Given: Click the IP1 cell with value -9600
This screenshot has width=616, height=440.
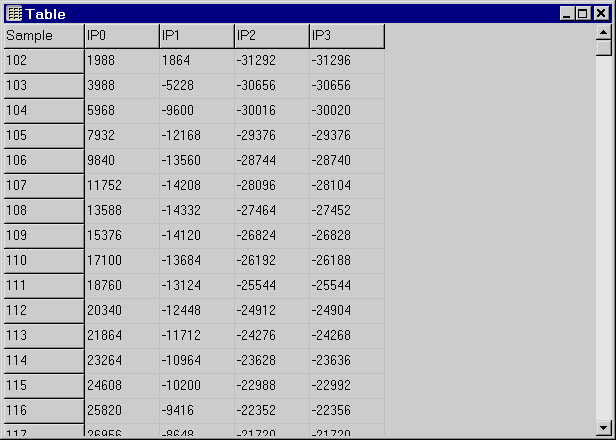Looking at the screenshot, I should tap(196, 111).
